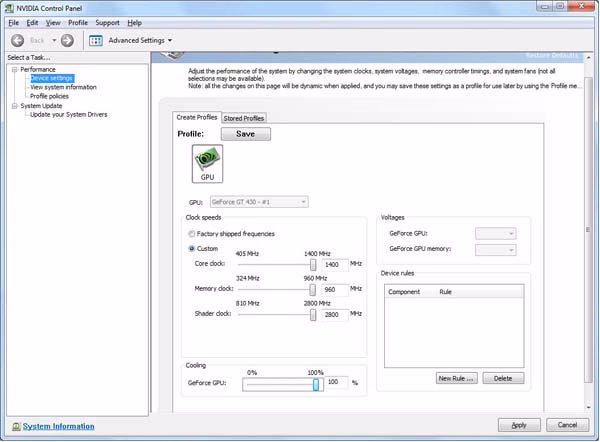Click the System Information icon
Viewport: 600px width, 442px height.
(x=16, y=426)
